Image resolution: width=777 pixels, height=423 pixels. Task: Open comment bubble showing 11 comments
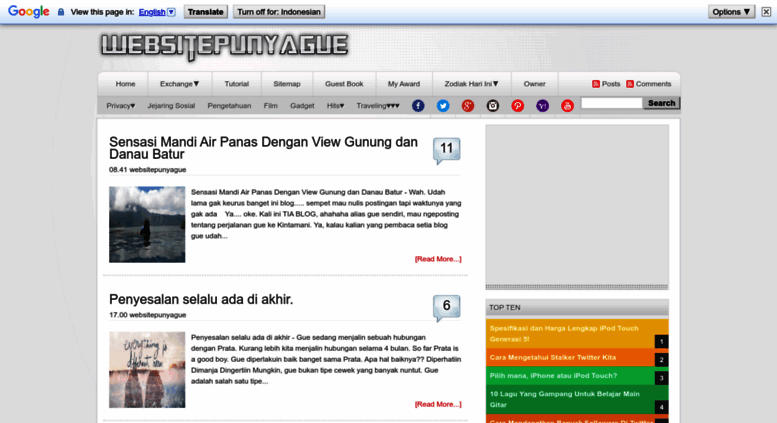(x=446, y=150)
